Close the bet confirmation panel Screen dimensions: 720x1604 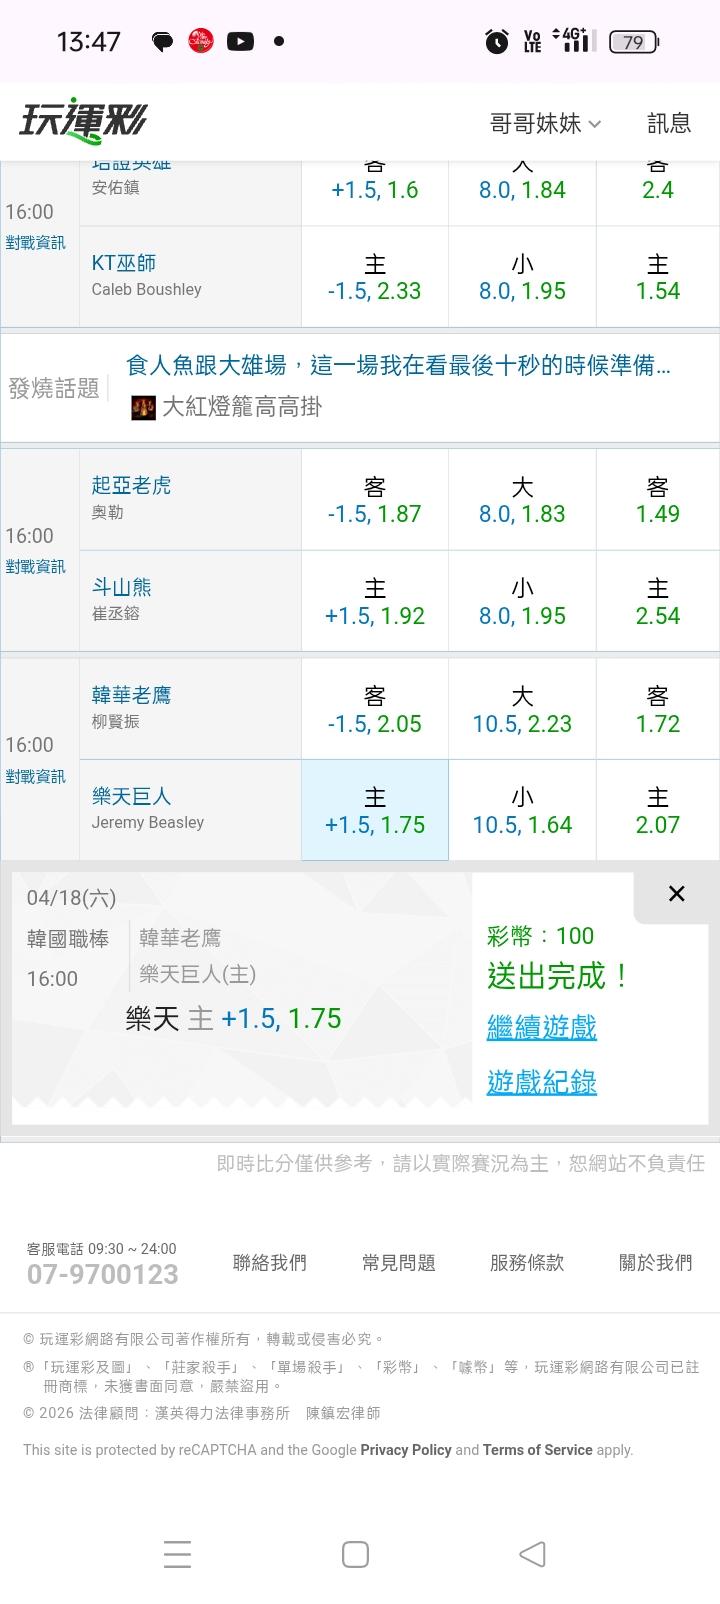tap(676, 894)
